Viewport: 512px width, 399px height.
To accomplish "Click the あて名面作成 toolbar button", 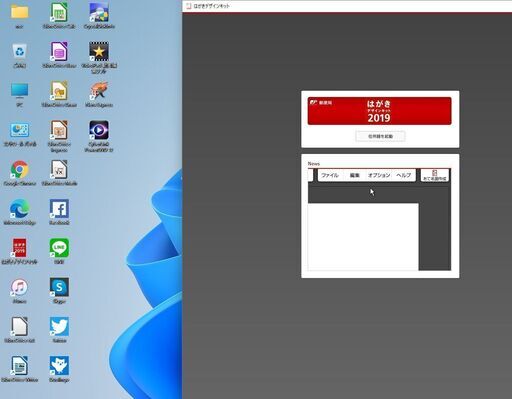I will pos(435,175).
